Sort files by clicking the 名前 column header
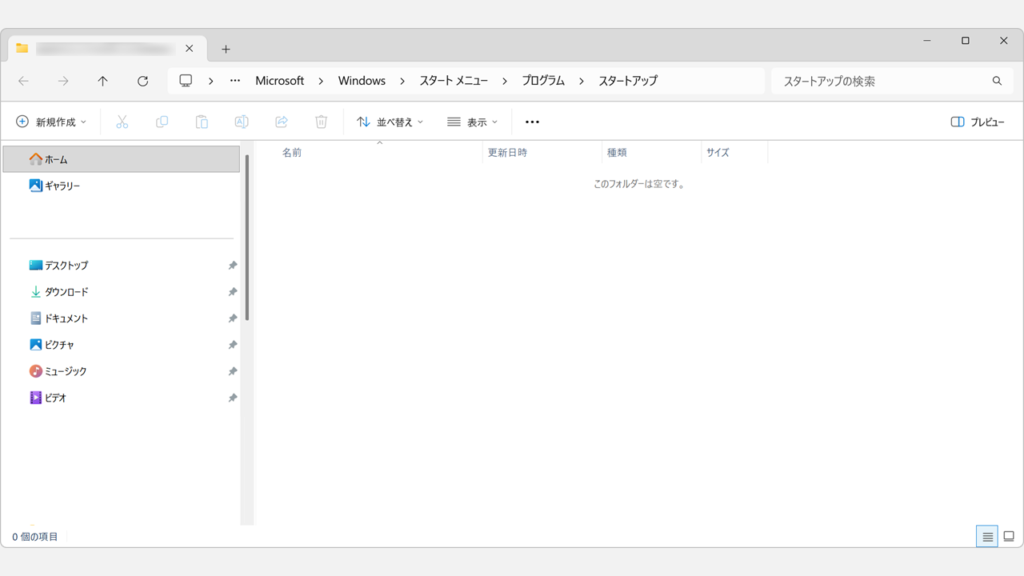Image resolution: width=1024 pixels, height=576 pixels. tap(290, 152)
